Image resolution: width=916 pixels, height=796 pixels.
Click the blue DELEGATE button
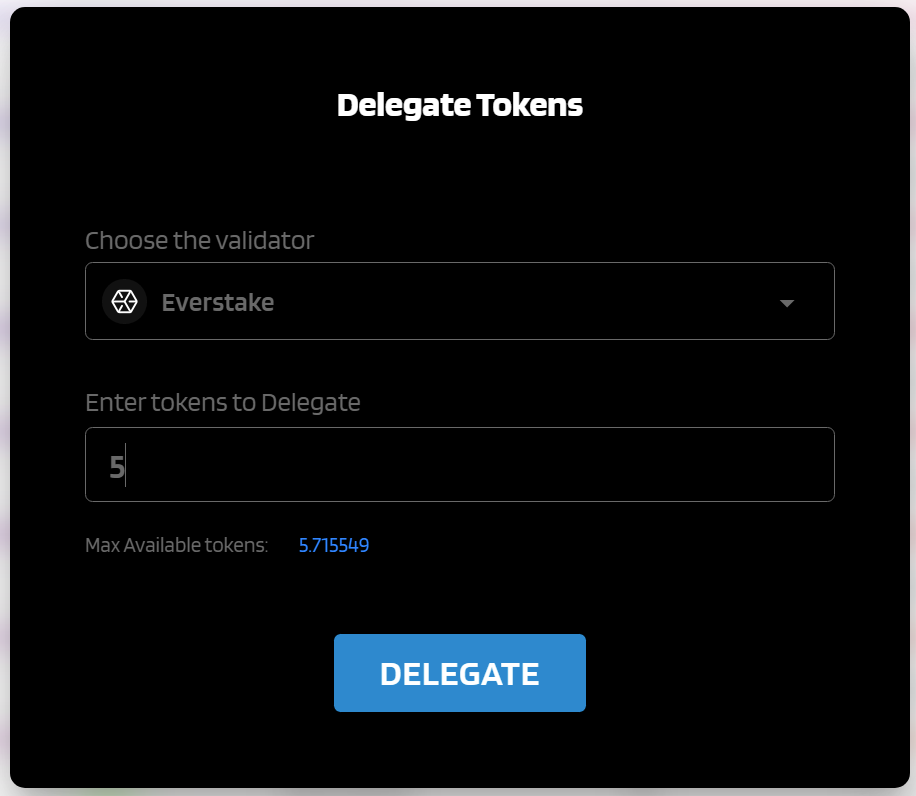[x=460, y=673]
